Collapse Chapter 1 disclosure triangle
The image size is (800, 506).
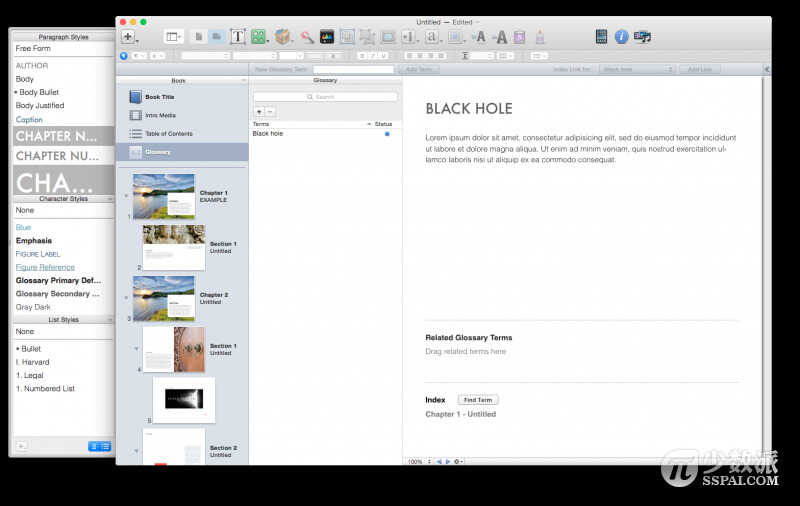tap(126, 195)
